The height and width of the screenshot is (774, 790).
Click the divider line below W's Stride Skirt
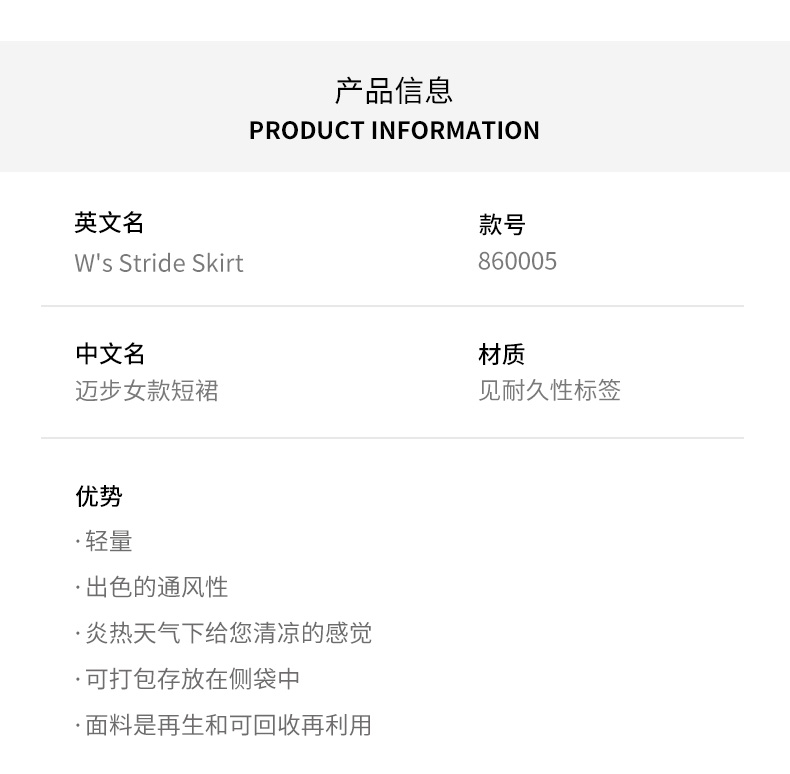coord(392,306)
